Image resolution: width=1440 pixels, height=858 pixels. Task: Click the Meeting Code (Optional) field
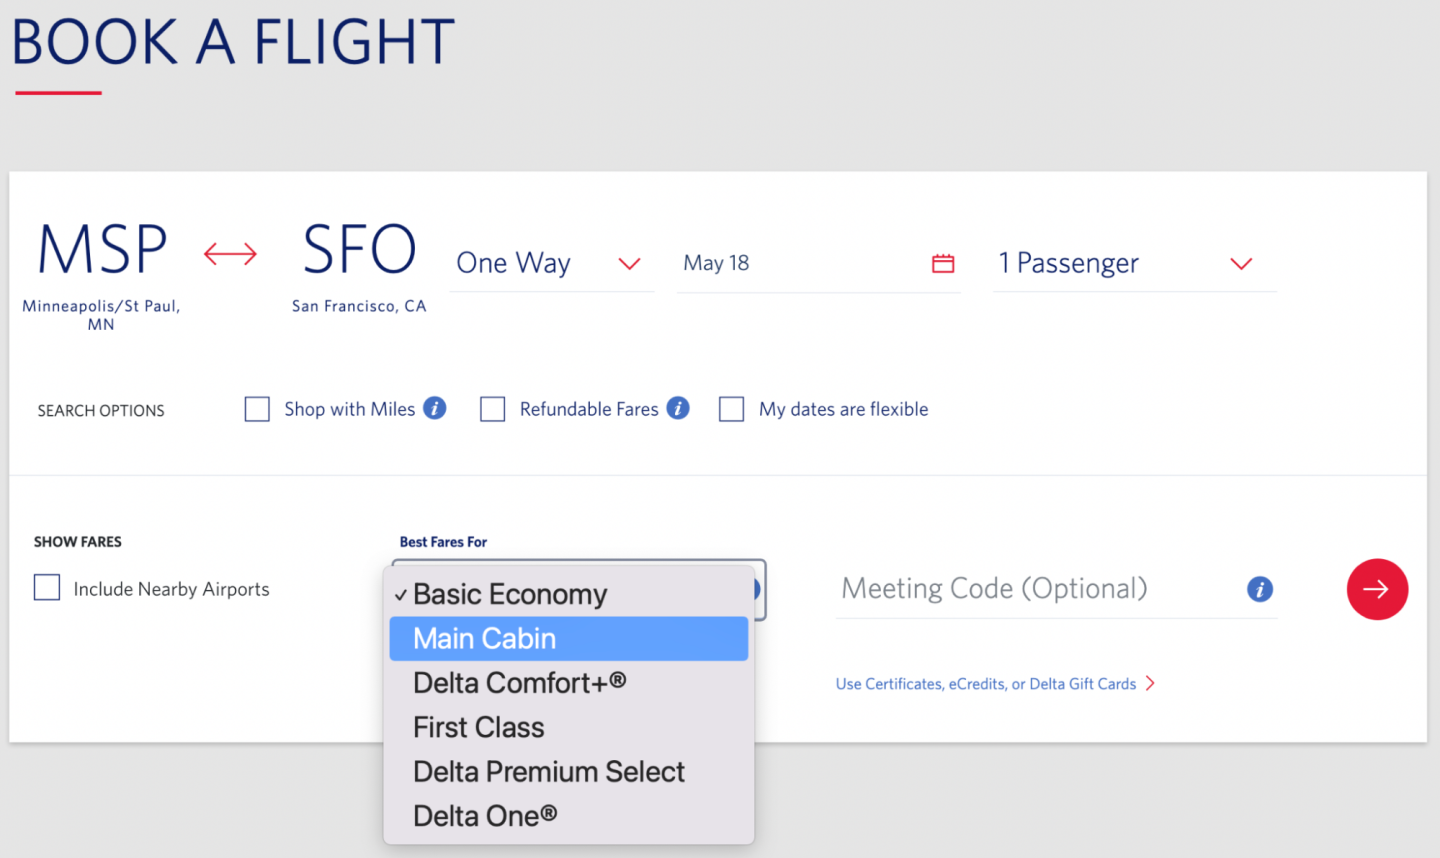point(1035,589)
